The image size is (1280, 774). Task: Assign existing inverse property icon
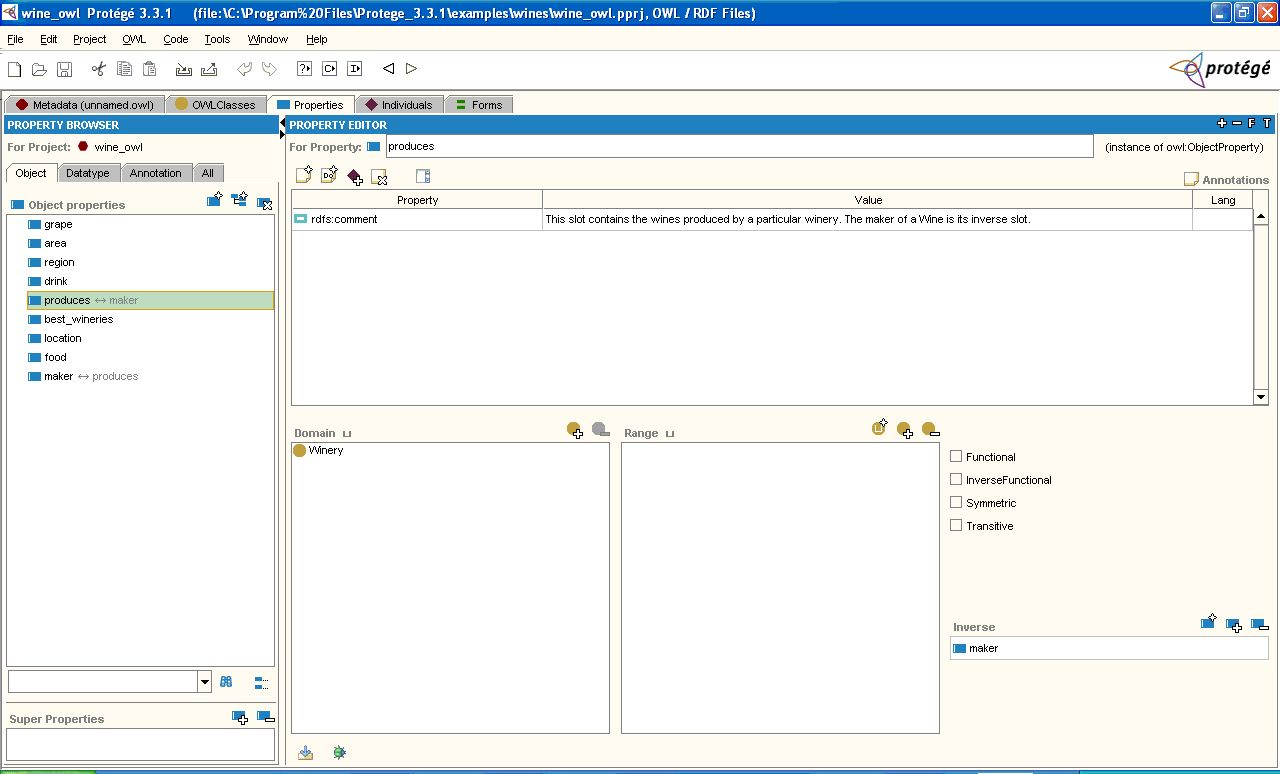click(1234, 625)
